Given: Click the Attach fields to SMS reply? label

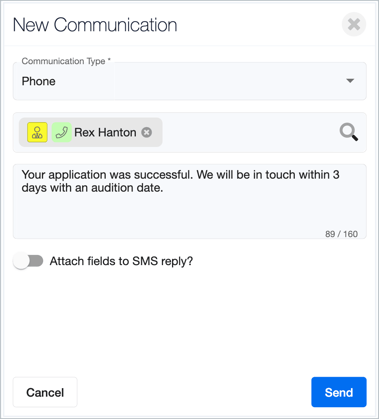Looking at the screenshot, I should [121, 261].
